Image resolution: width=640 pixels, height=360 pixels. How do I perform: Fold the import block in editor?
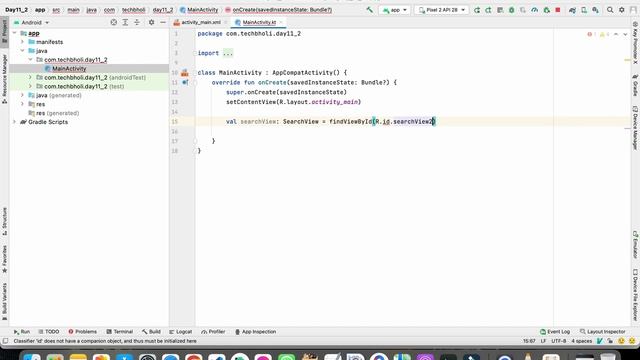[196, 53]
